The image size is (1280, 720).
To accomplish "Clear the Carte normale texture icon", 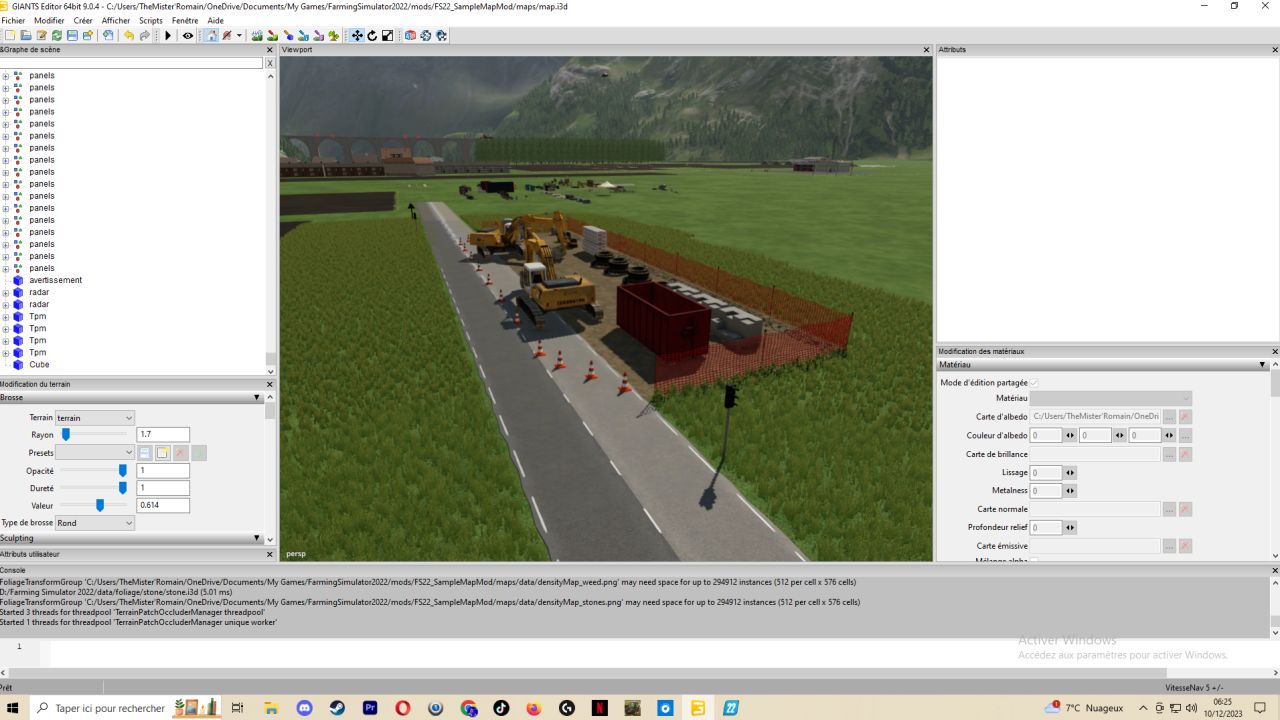I will pyautogui.click(x=1185, y=509).
